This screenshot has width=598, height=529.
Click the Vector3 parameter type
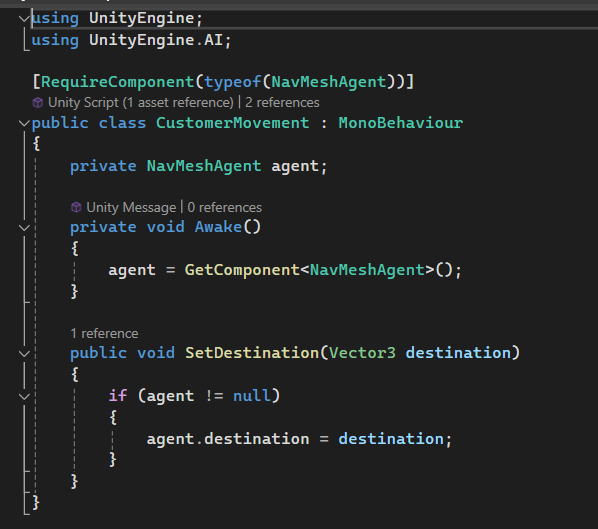click(x=362, y=353)
